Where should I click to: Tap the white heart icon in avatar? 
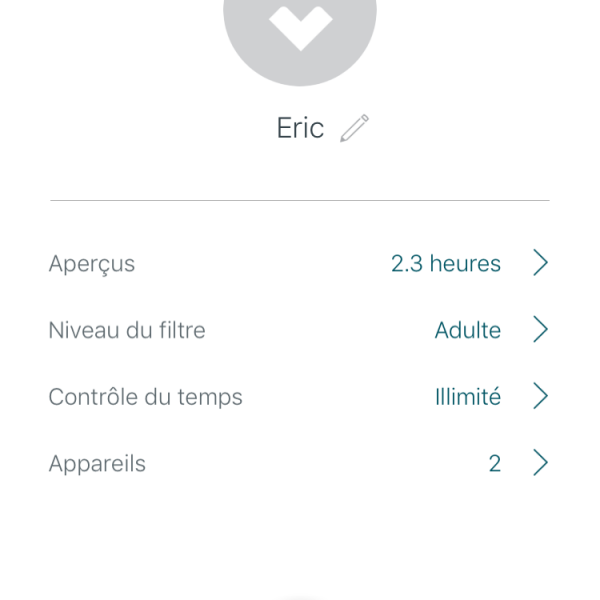[x=300, y=24]
